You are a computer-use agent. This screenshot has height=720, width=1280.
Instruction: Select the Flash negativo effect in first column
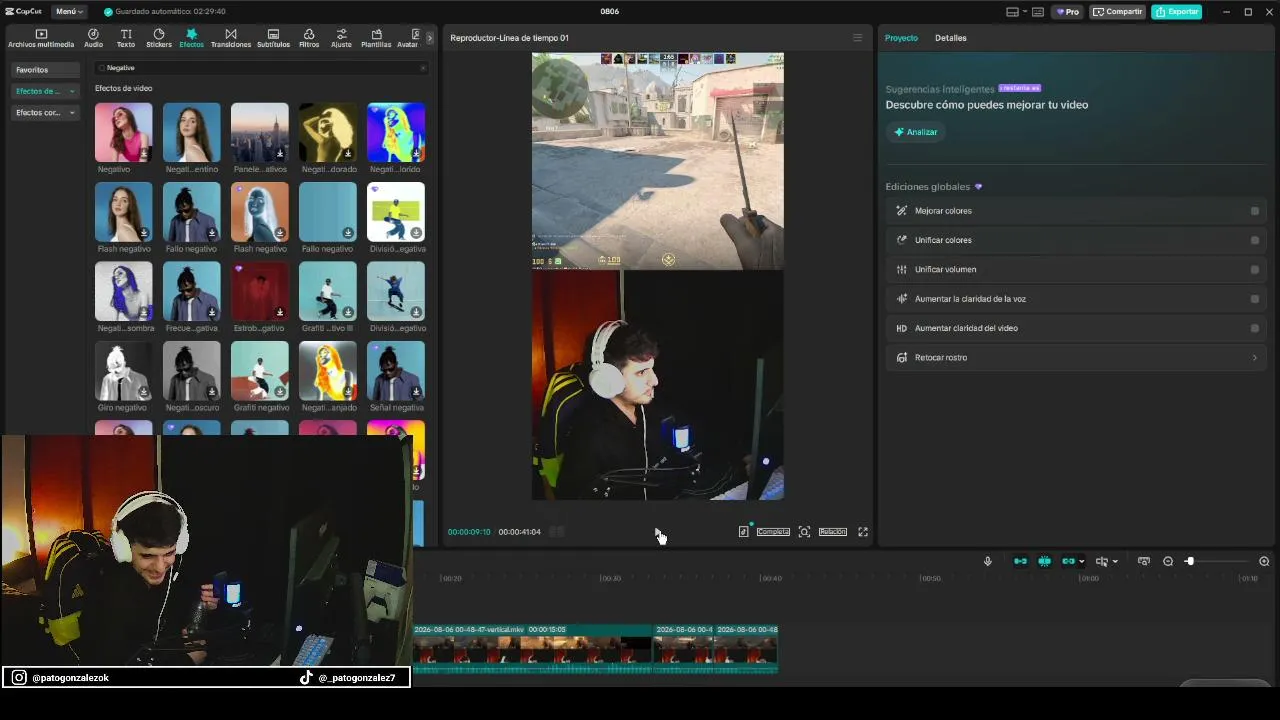(x=124, y=212)
